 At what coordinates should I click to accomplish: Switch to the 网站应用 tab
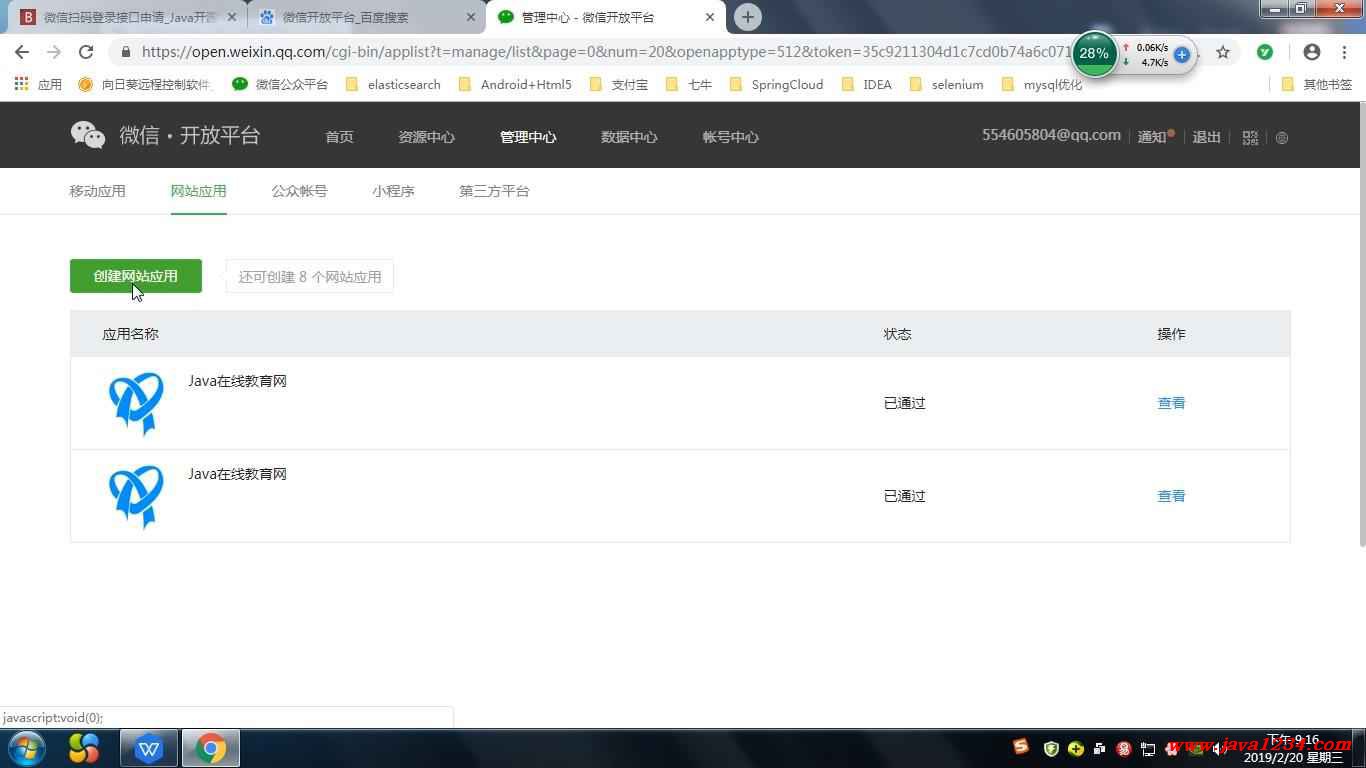pyautogui.click(x=198, y=191)
